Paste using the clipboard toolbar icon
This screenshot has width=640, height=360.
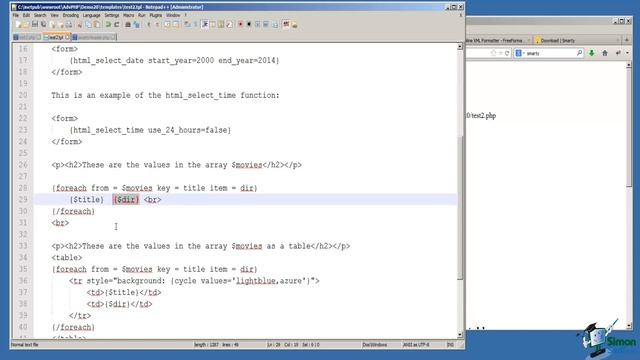tap(97, 24)
